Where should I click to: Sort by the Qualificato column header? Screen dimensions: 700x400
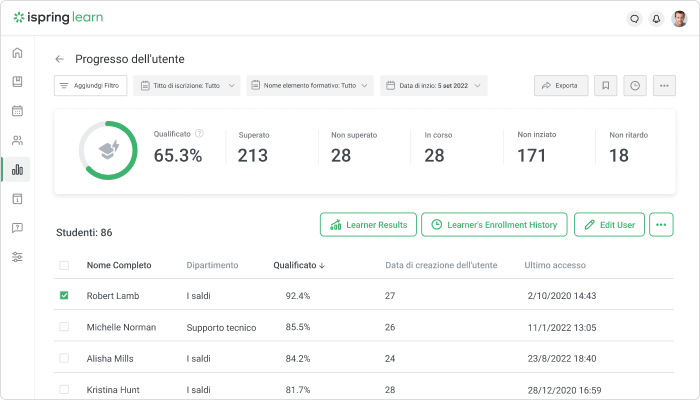point(299,265)
